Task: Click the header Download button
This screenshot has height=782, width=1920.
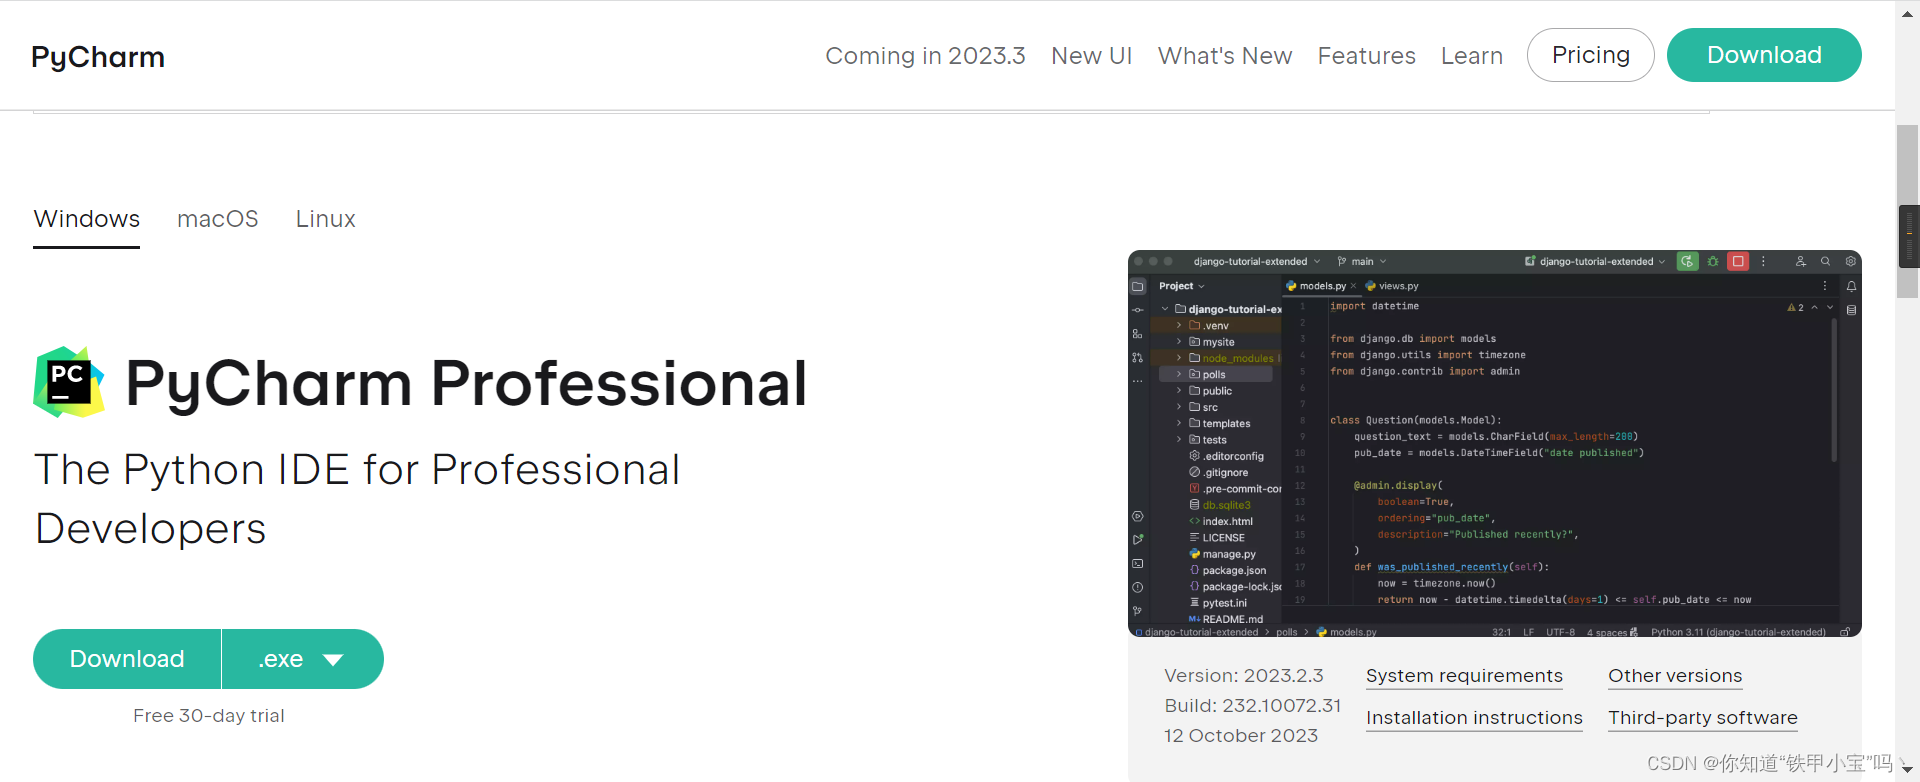Action: [x=1764, y=55]
